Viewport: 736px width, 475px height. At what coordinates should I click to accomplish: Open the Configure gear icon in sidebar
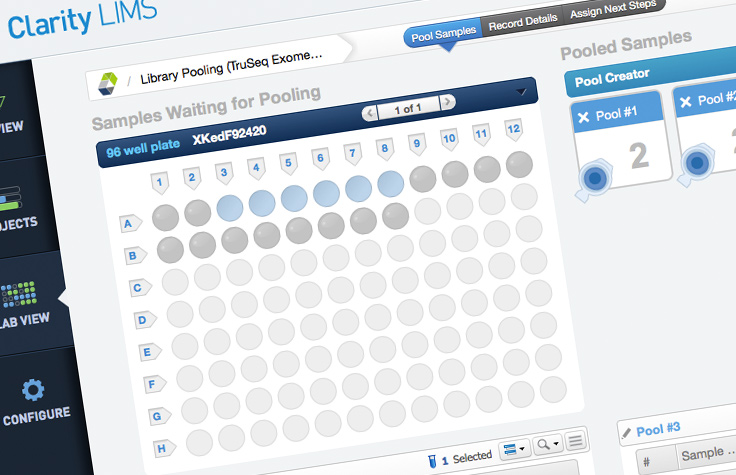point(32,391)
